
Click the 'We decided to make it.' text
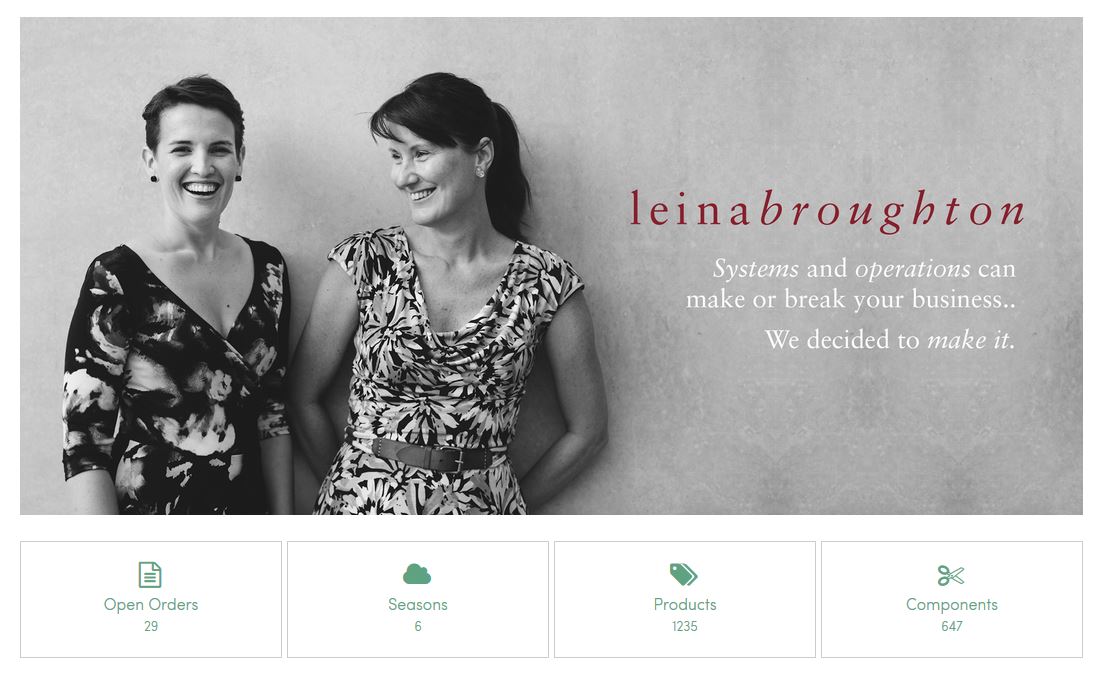click(x=890, y=340)
